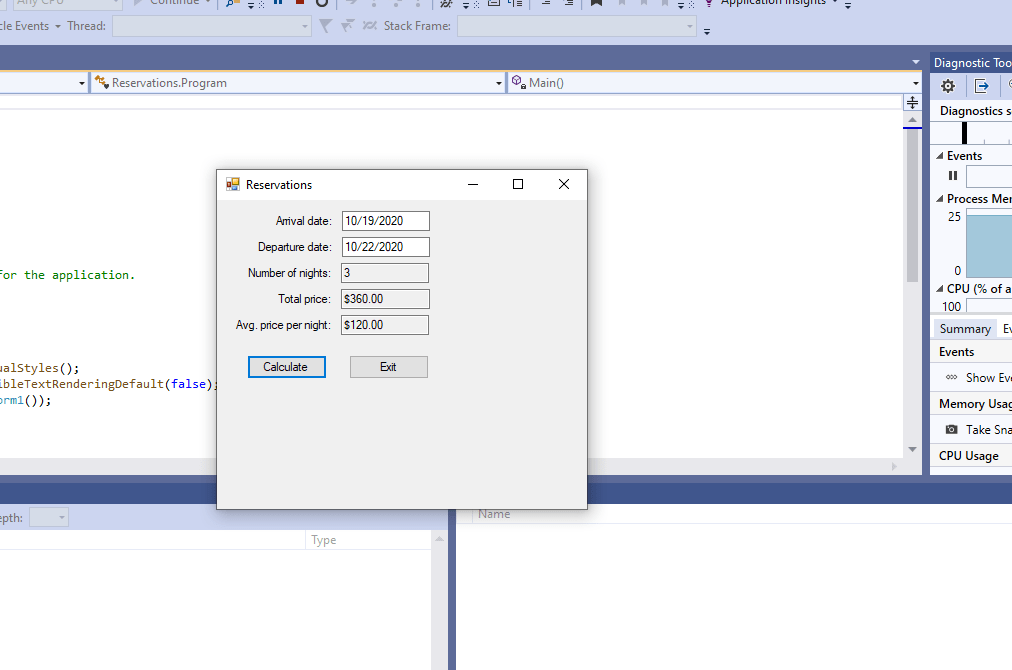The width and height of the screenshot is (1012, 670).
Task: Open the depth dropdown in bottom panel
Action: (61, 517)
